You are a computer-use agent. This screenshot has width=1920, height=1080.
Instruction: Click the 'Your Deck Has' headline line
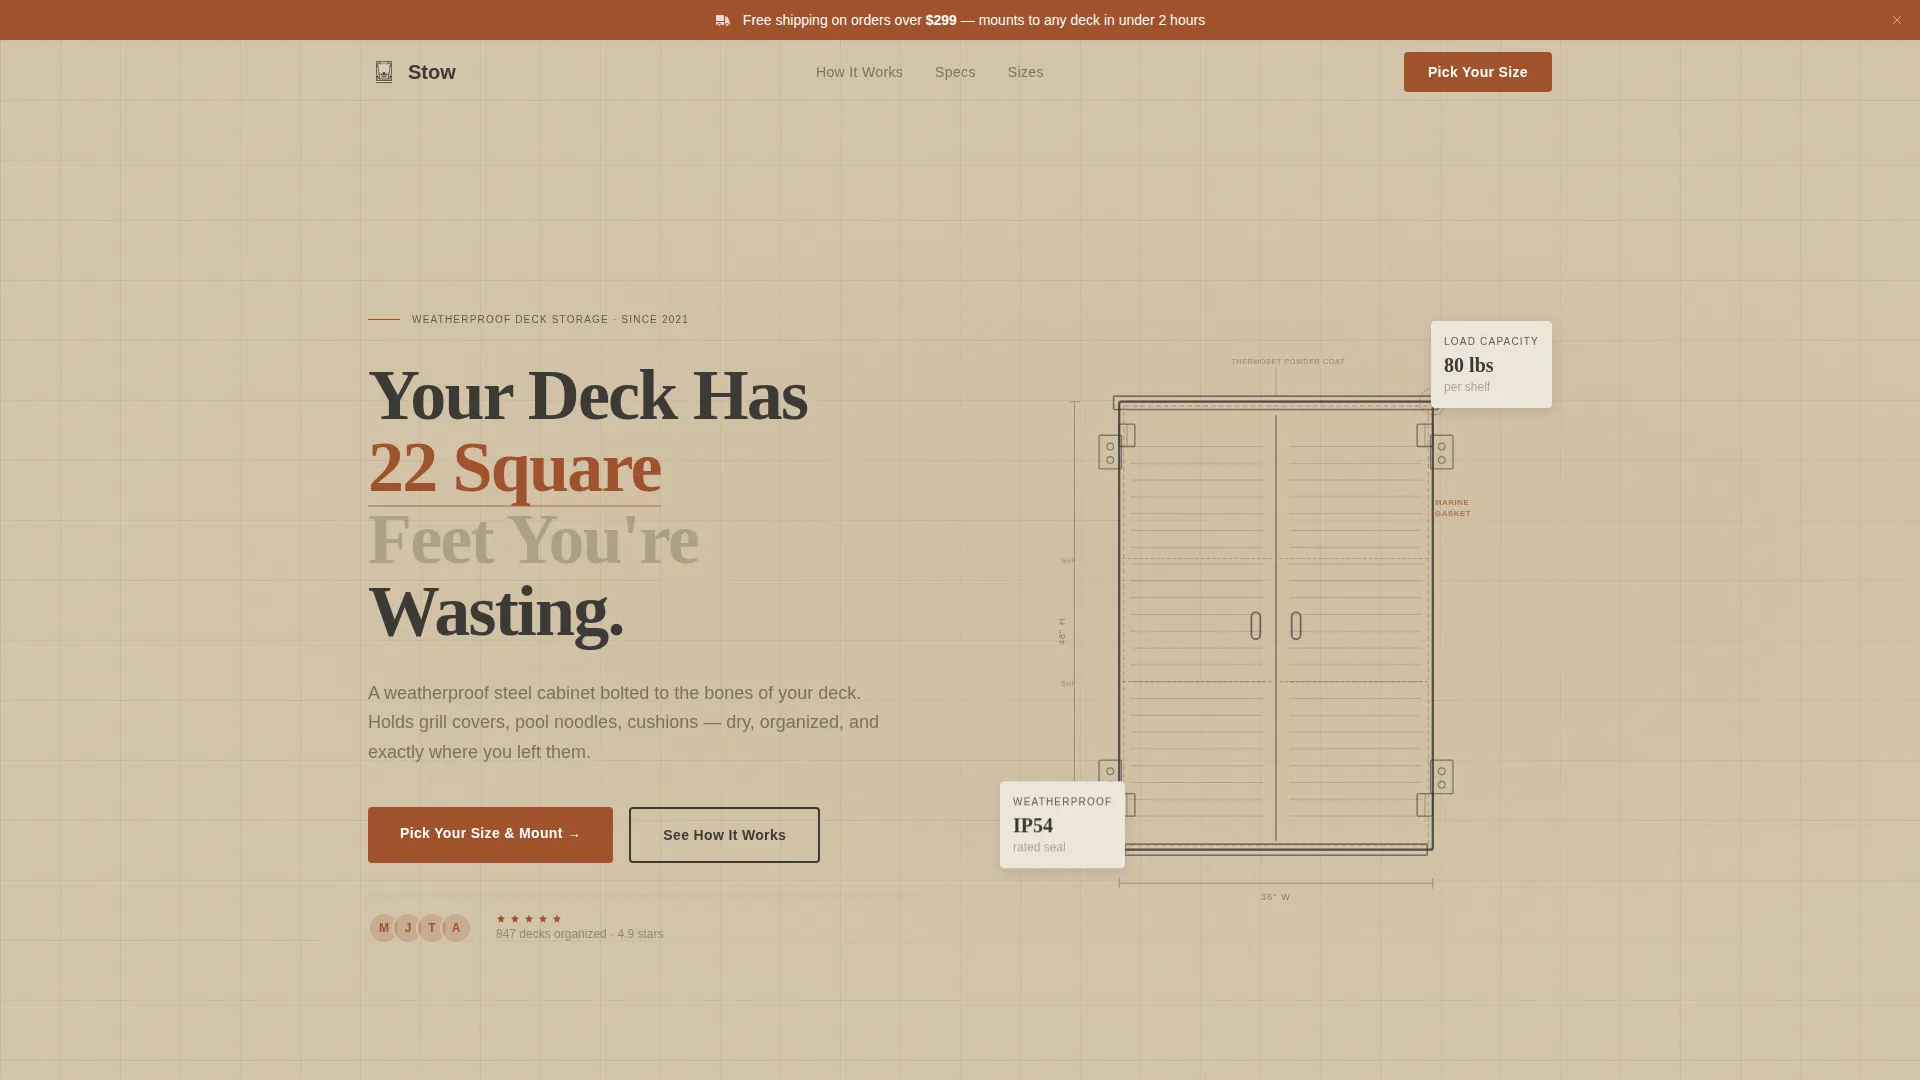pos(587,396)
